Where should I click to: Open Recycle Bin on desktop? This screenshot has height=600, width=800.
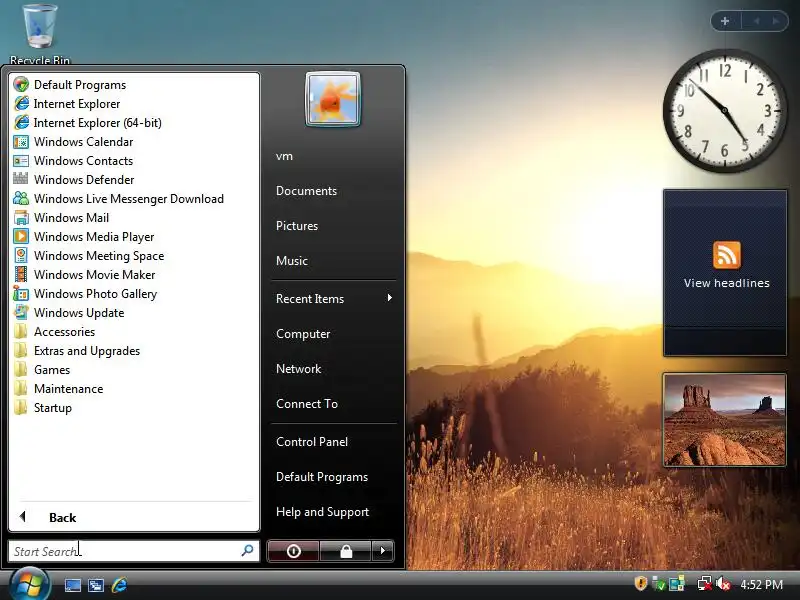39,34
